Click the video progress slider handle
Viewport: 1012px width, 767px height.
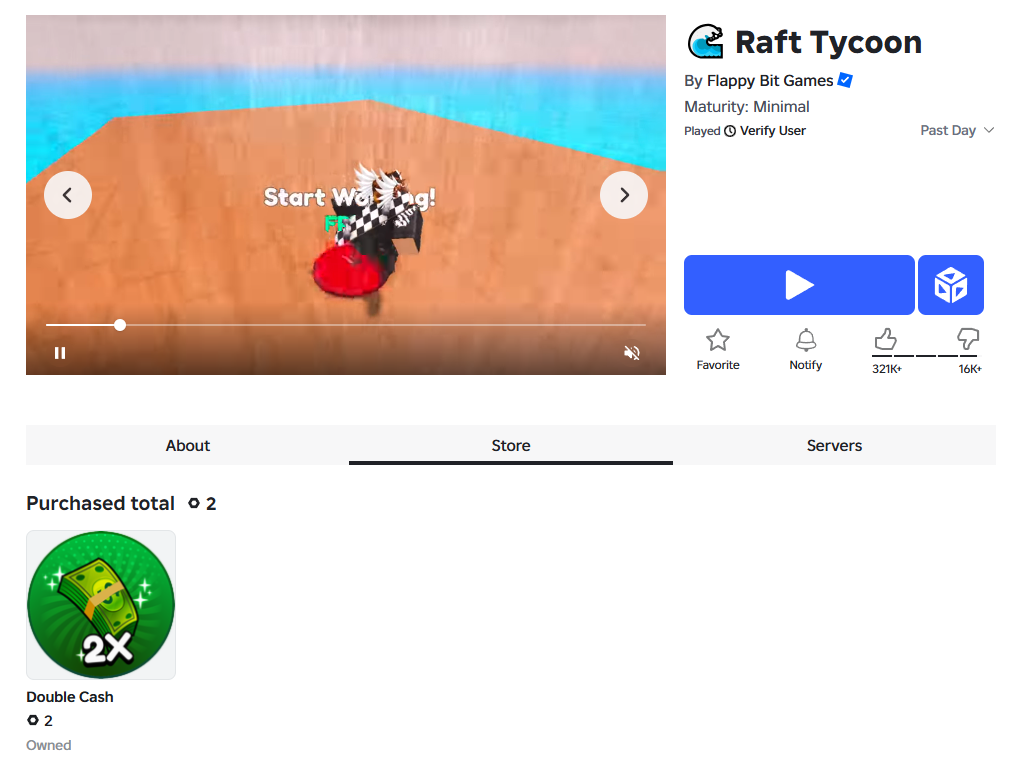click(x=120, y=325)
